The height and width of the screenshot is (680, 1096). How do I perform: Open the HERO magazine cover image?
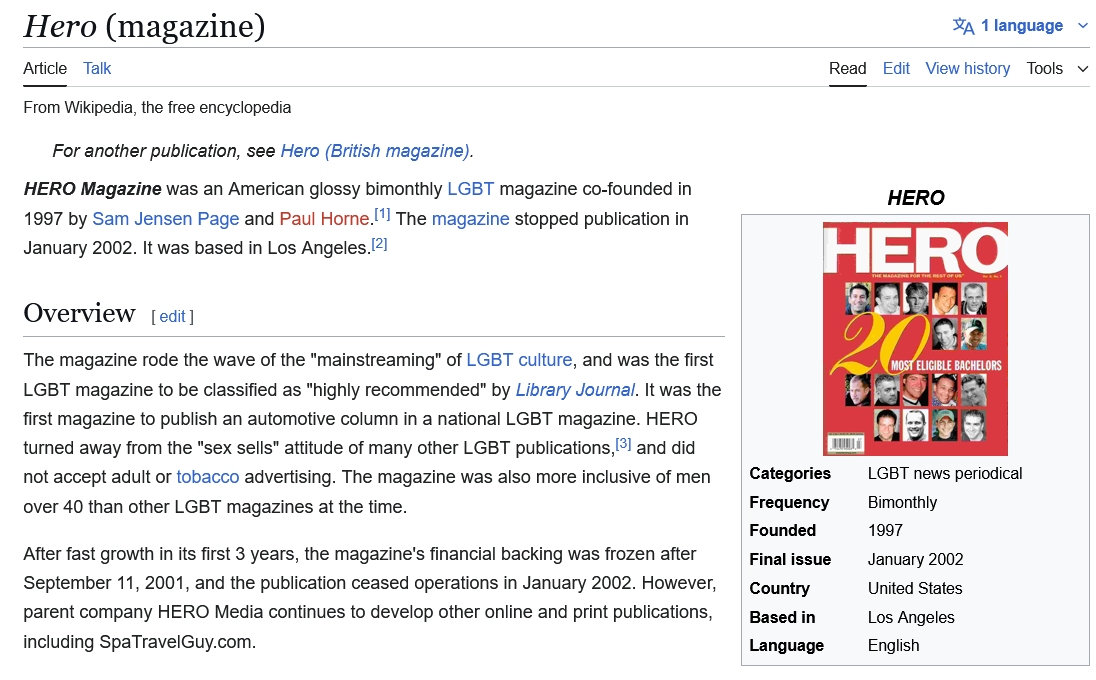point(915,339)
